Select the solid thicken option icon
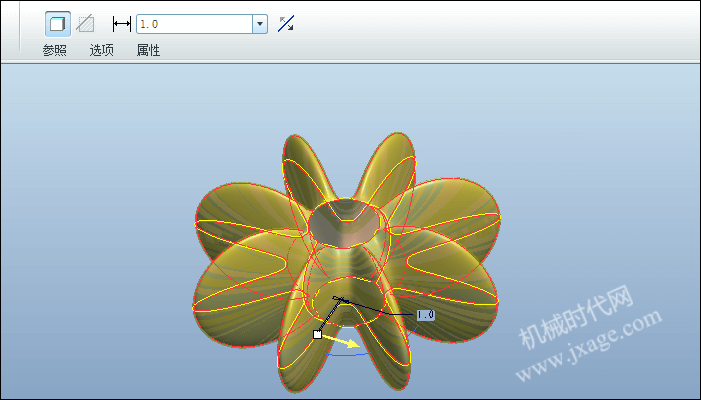 (x=58, y=24)
